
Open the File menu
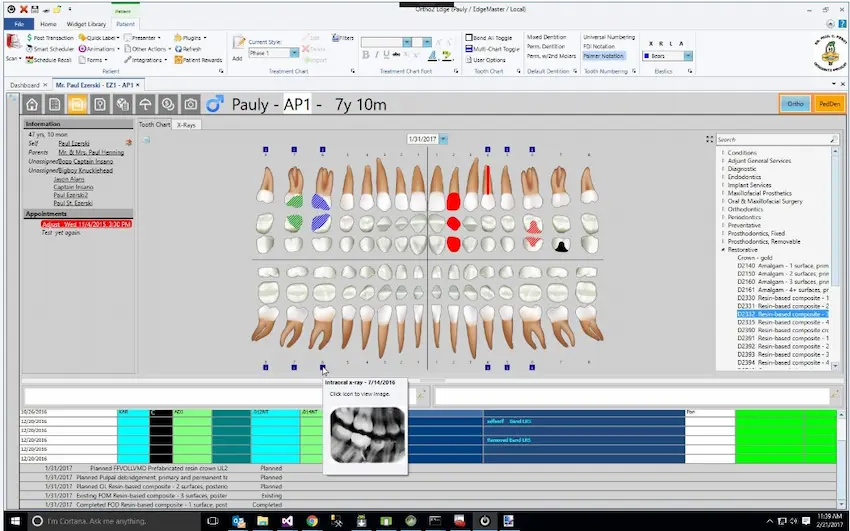[x=19, y=24]
